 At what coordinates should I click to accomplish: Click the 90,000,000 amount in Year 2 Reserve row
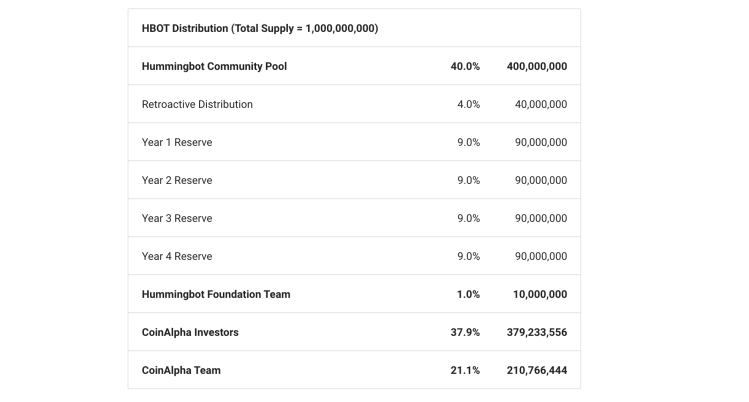pyautogui.click(x=540, y=180)
